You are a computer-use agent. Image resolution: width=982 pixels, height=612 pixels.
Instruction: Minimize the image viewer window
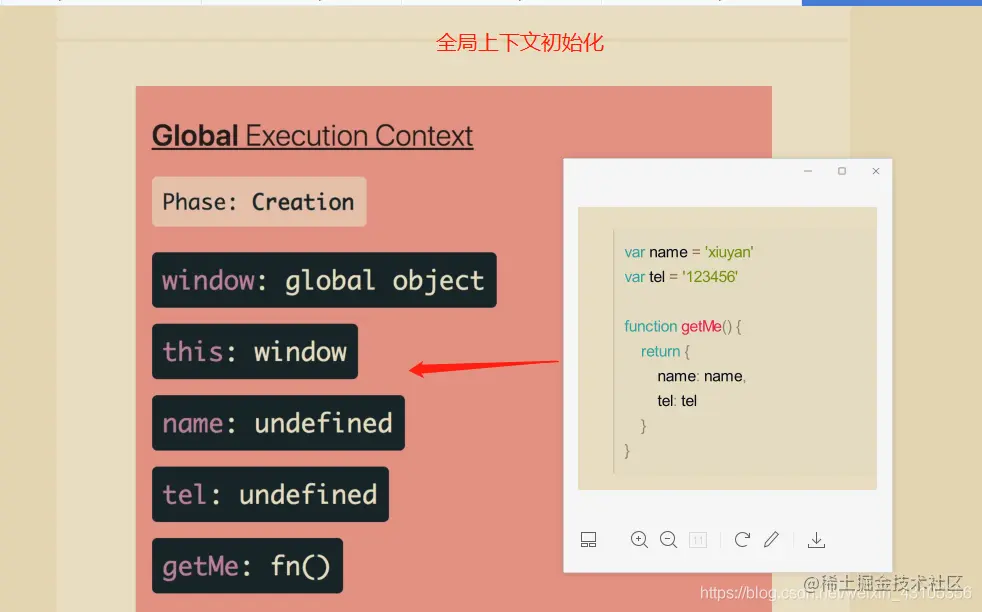coord(808,171)
